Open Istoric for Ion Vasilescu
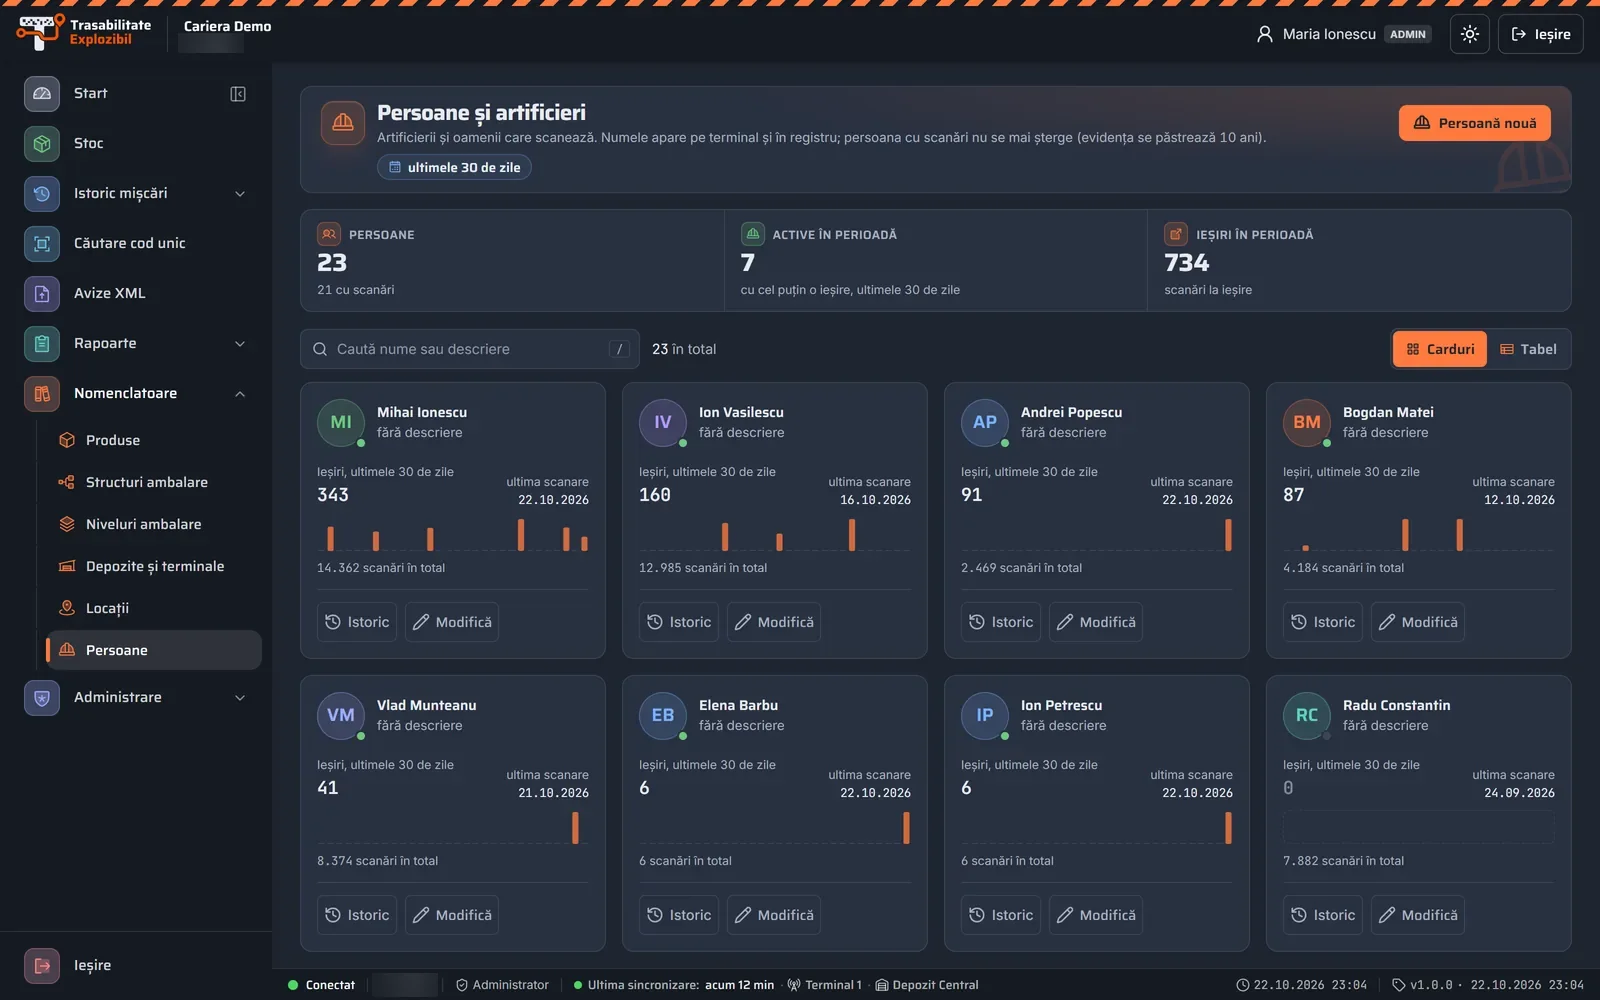This screenshot has height=1000, width=1600. click(679, 622)
